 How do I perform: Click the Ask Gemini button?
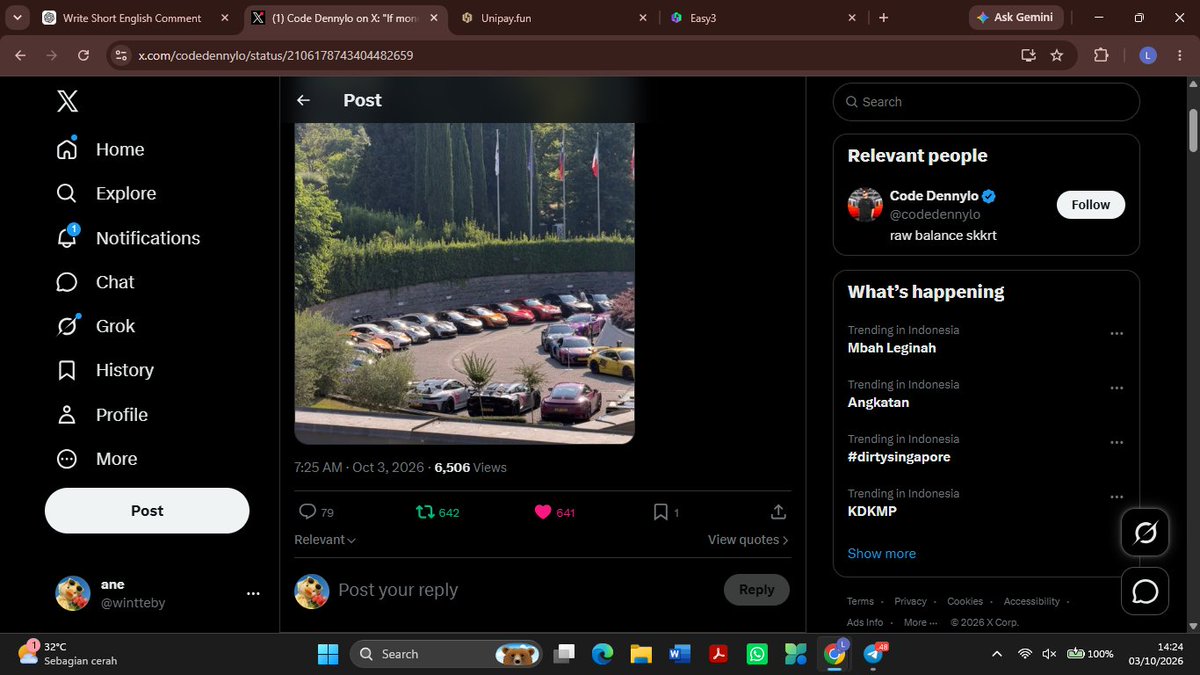pyautogui.click(x=1015, y=18)
